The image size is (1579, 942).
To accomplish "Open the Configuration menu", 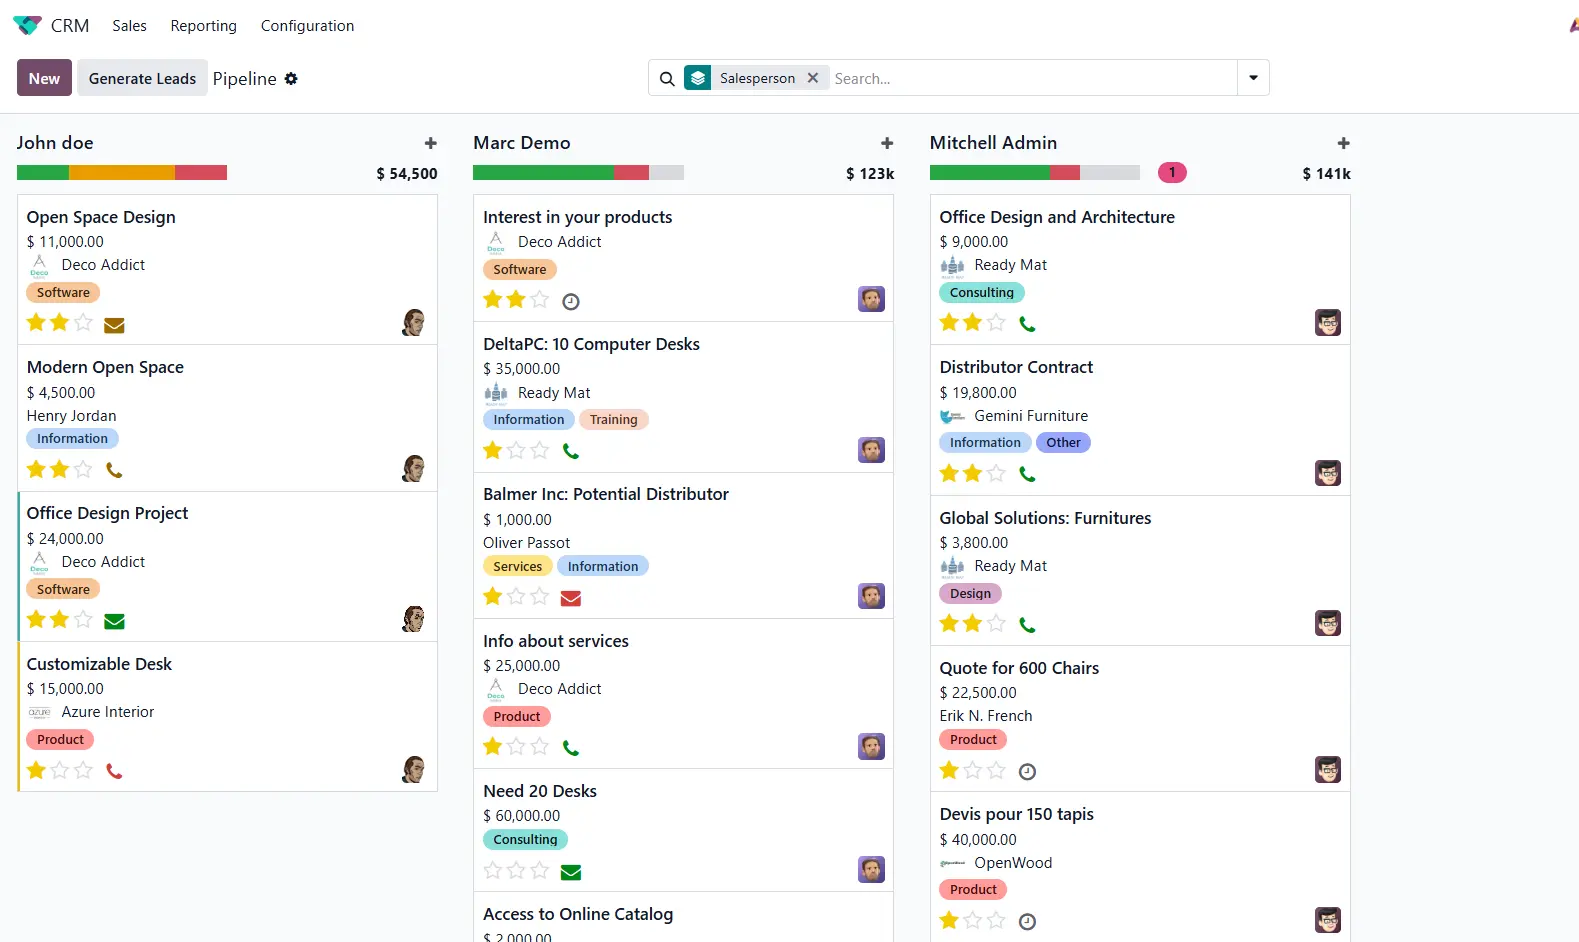I will click(307, 26).
